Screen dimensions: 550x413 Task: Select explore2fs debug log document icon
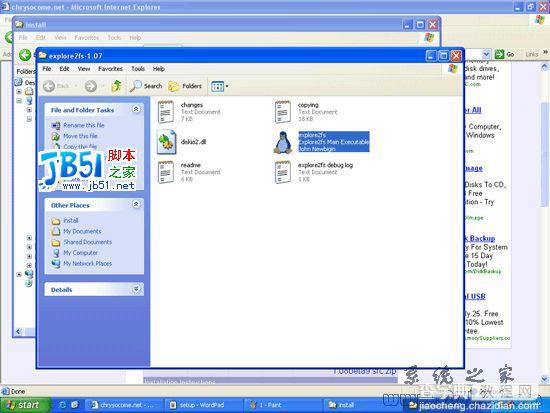pyautogui.click(x=283, y=172)
